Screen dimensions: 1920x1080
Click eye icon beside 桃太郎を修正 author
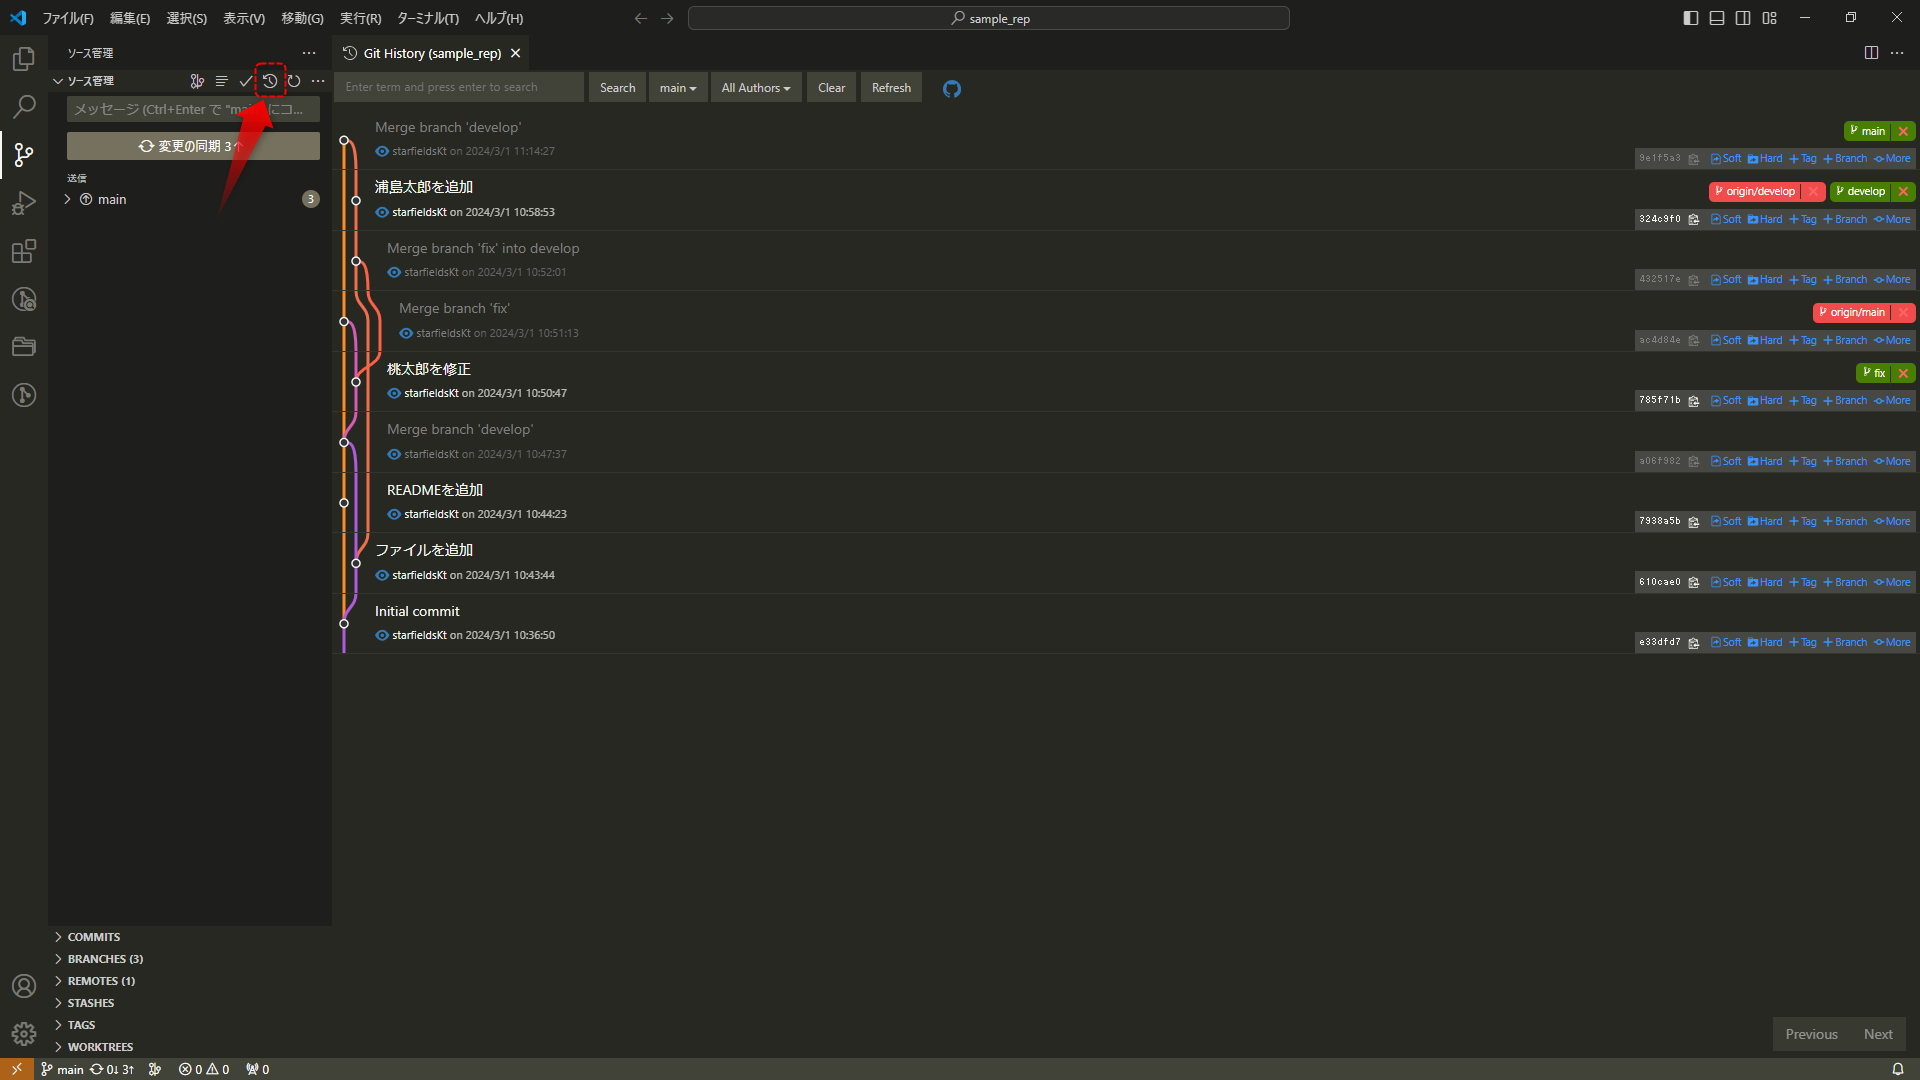tap(394, 393)
